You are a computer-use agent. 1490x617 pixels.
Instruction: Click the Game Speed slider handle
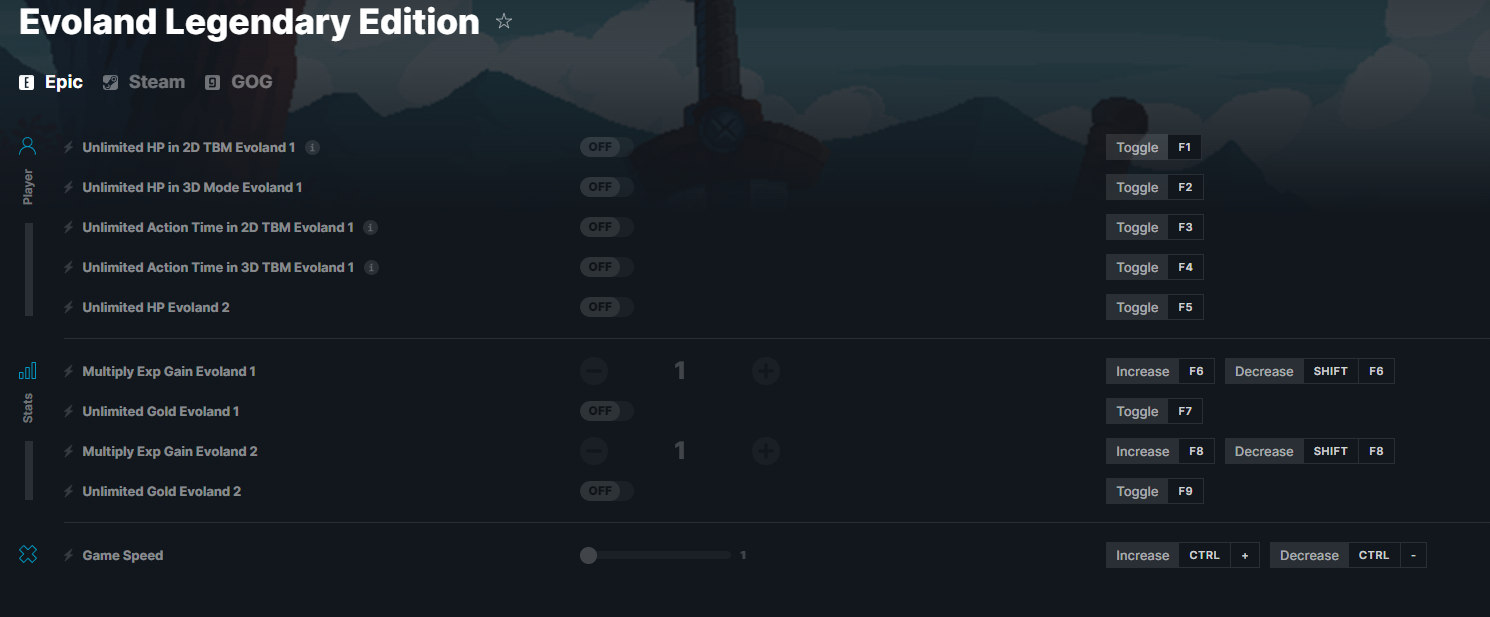pyautogui.click(x=588, y=555)
